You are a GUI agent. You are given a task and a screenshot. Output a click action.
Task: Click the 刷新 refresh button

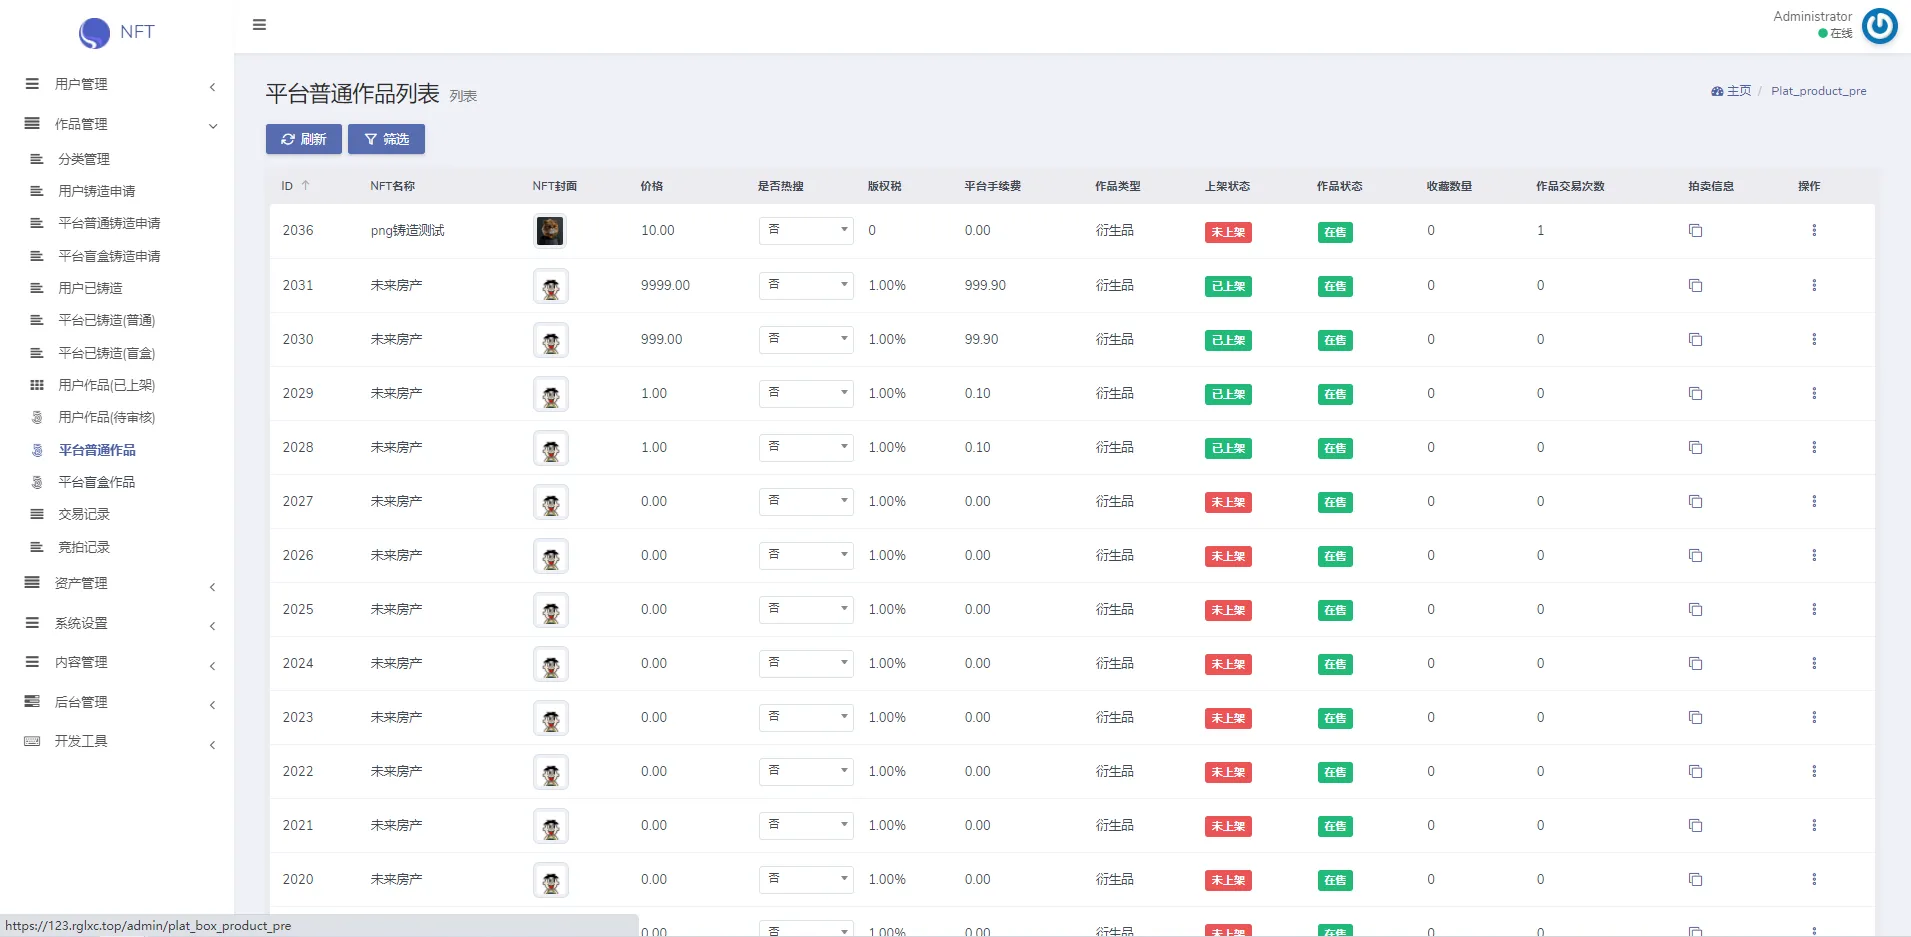[303, 140]
